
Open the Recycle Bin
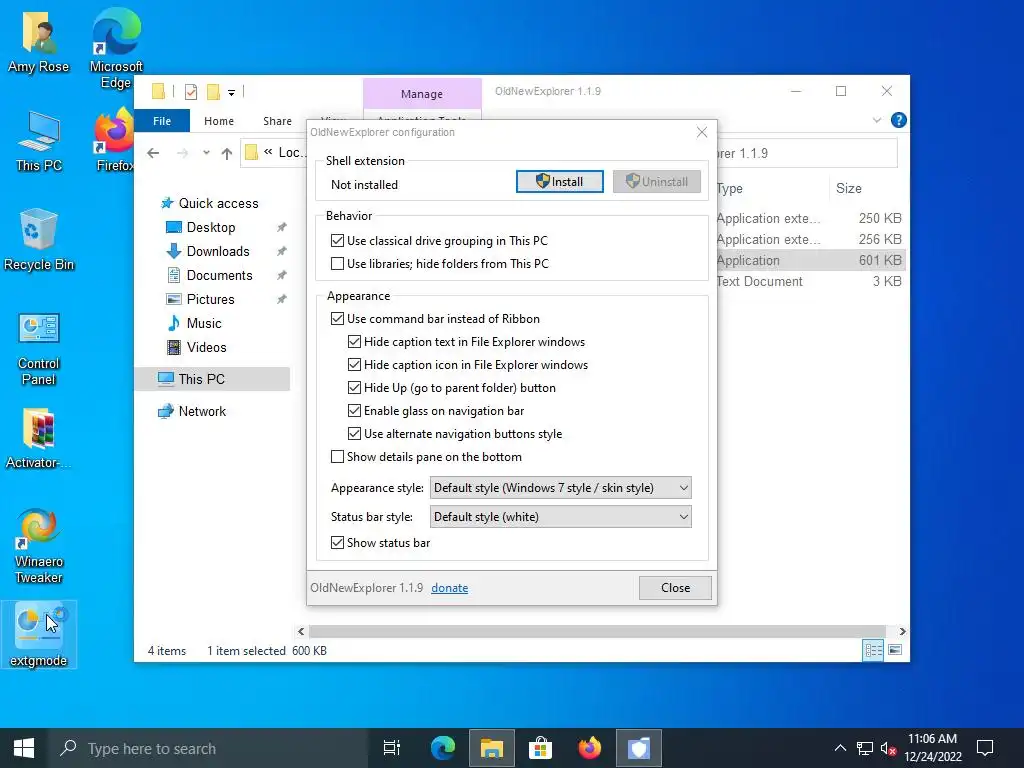[x=39, y=240]
